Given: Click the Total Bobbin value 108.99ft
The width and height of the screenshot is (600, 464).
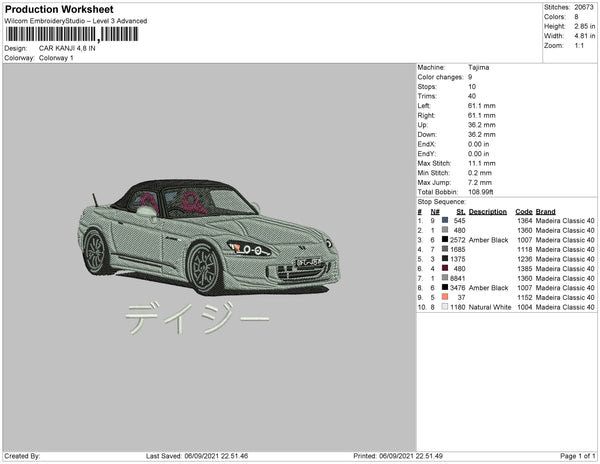Looking at the screenshot, I should click(484, 190).
